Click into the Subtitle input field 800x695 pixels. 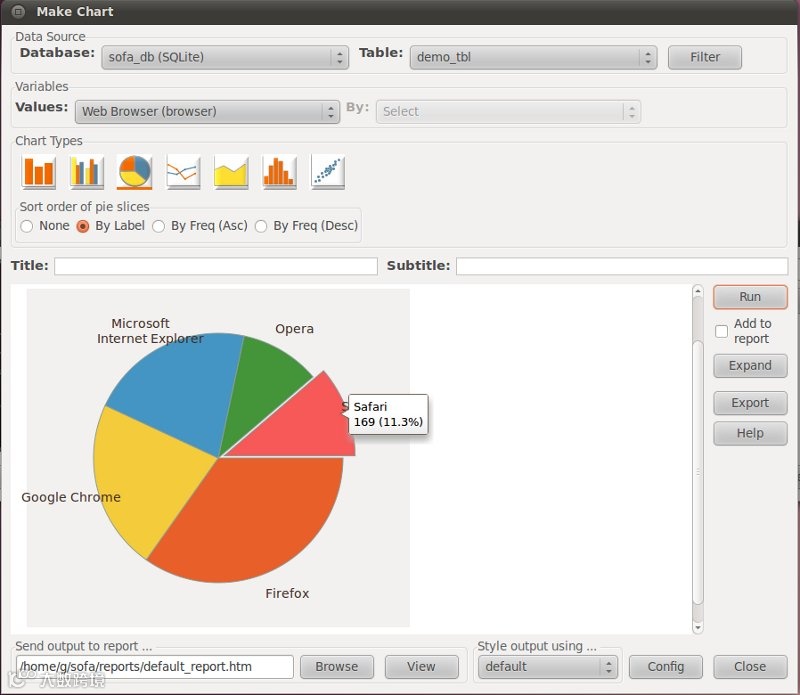pos(622,266)
